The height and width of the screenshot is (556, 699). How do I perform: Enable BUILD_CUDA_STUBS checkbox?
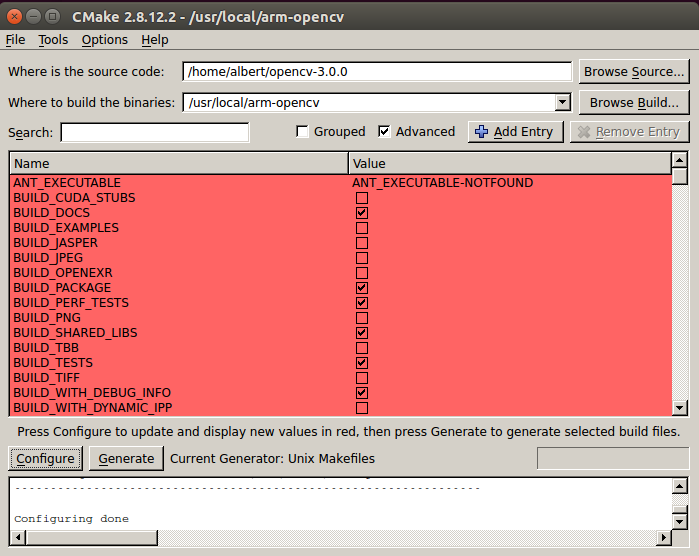(362, 198)
